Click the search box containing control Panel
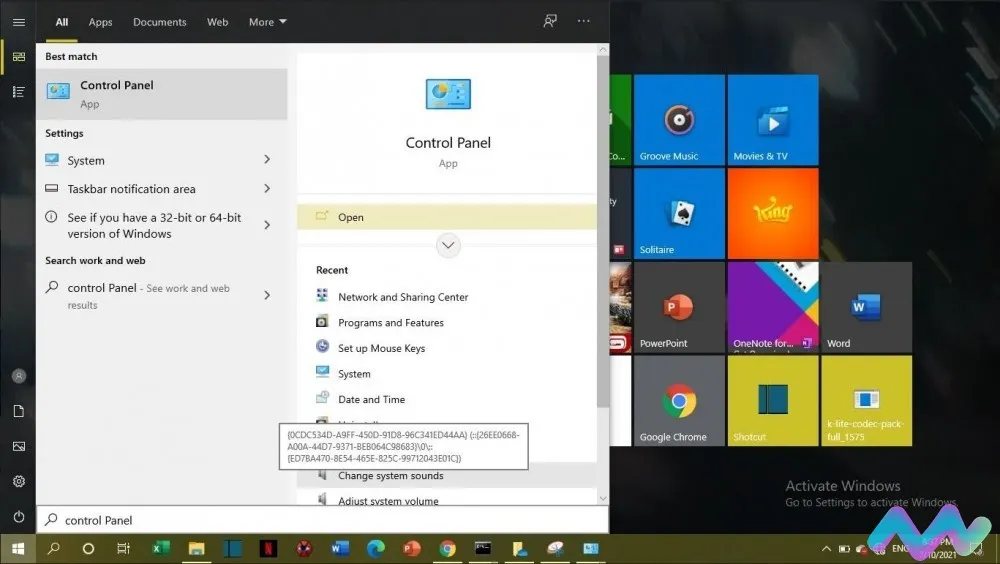 point(323,520)
